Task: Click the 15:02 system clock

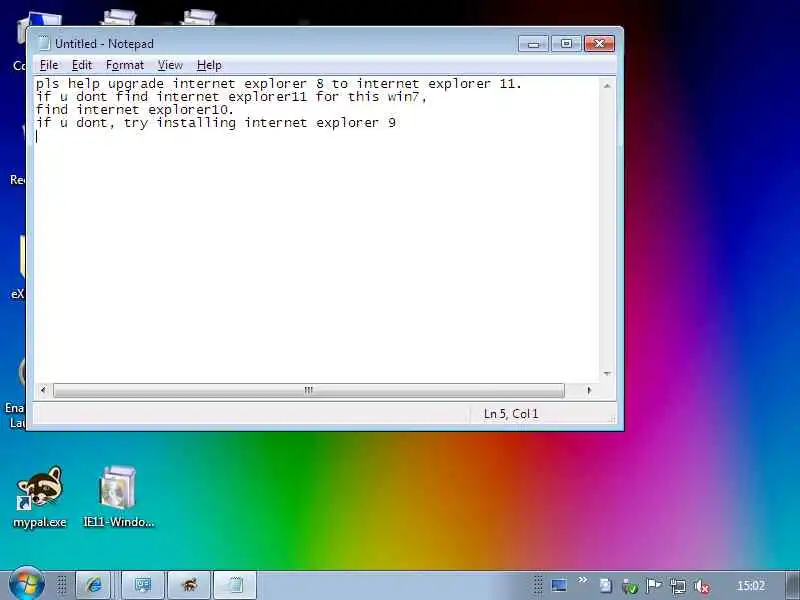Action: tap(751, 586)
